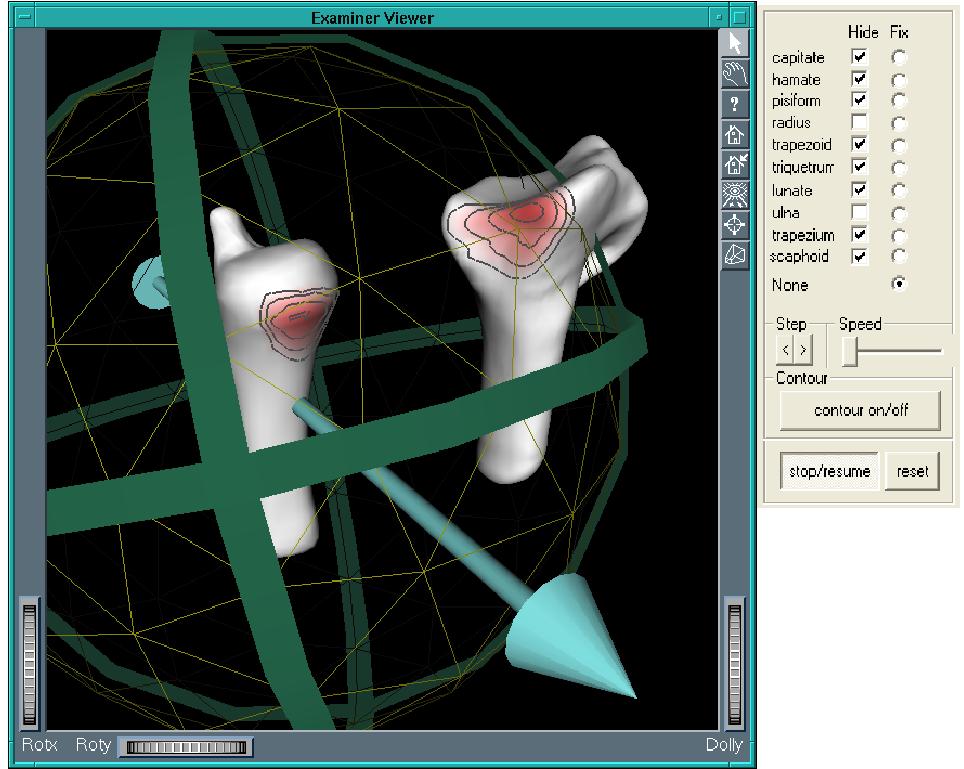Screen dimensions: 964x769
Task: Click the View All eye icon
Action: coord(735,195)
